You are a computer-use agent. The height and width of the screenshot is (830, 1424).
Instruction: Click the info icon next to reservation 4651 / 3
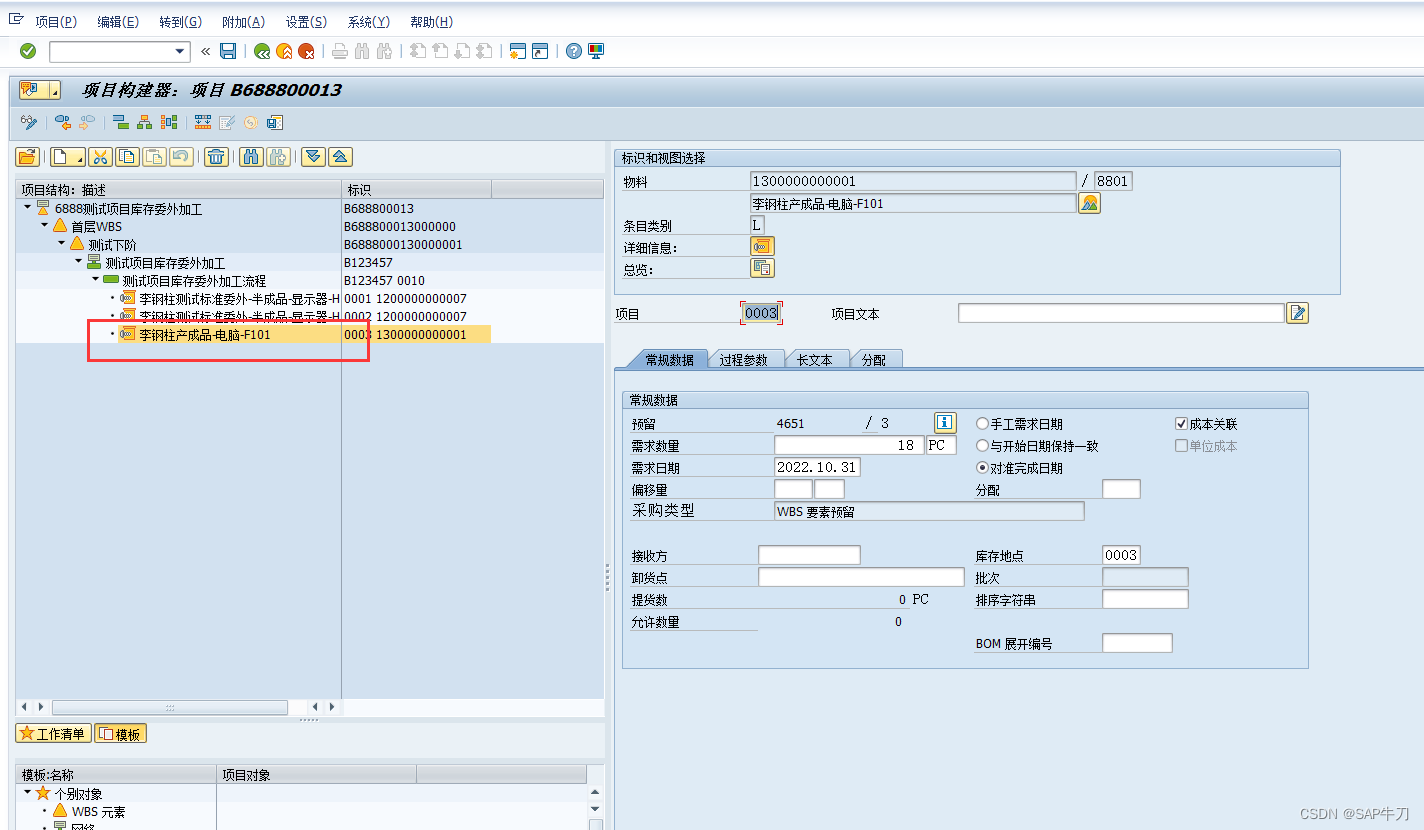[945, 422]
